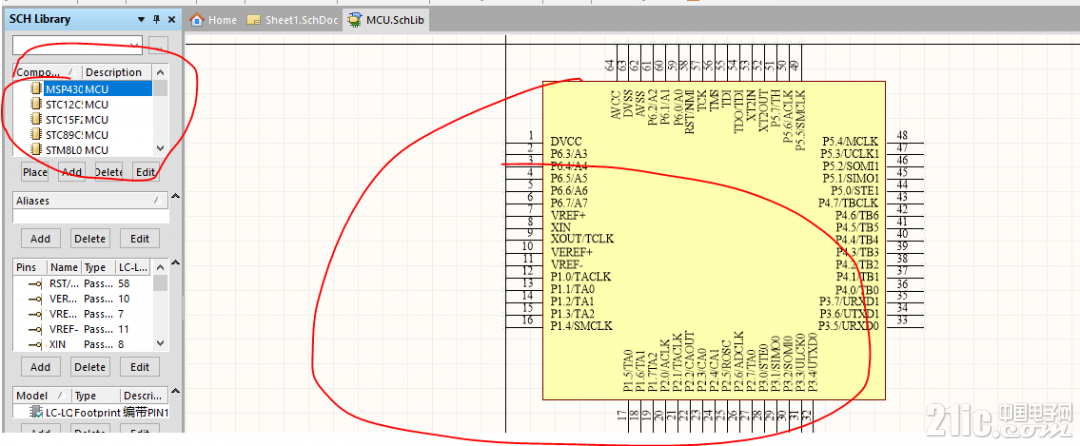Screen dimensions: 1080x446
Task: Click the down arrow of the components list scrollbar
Action: tap(160, 149)
